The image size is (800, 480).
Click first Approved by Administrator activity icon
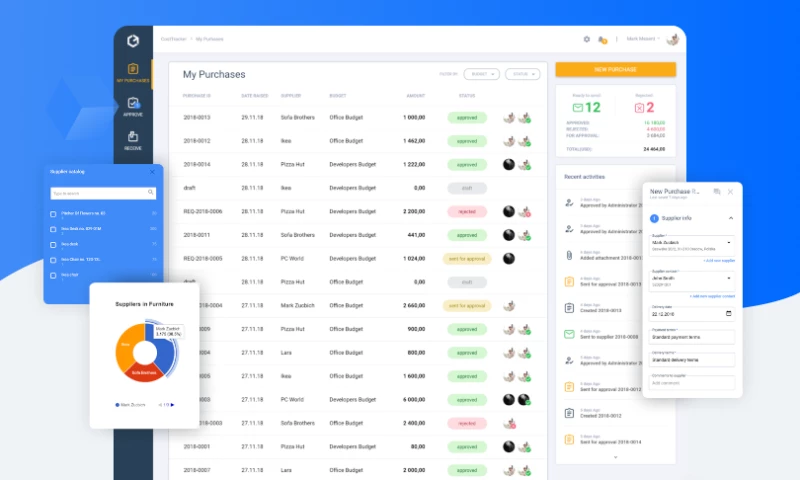pyautogui.click(x=569, y=203)
